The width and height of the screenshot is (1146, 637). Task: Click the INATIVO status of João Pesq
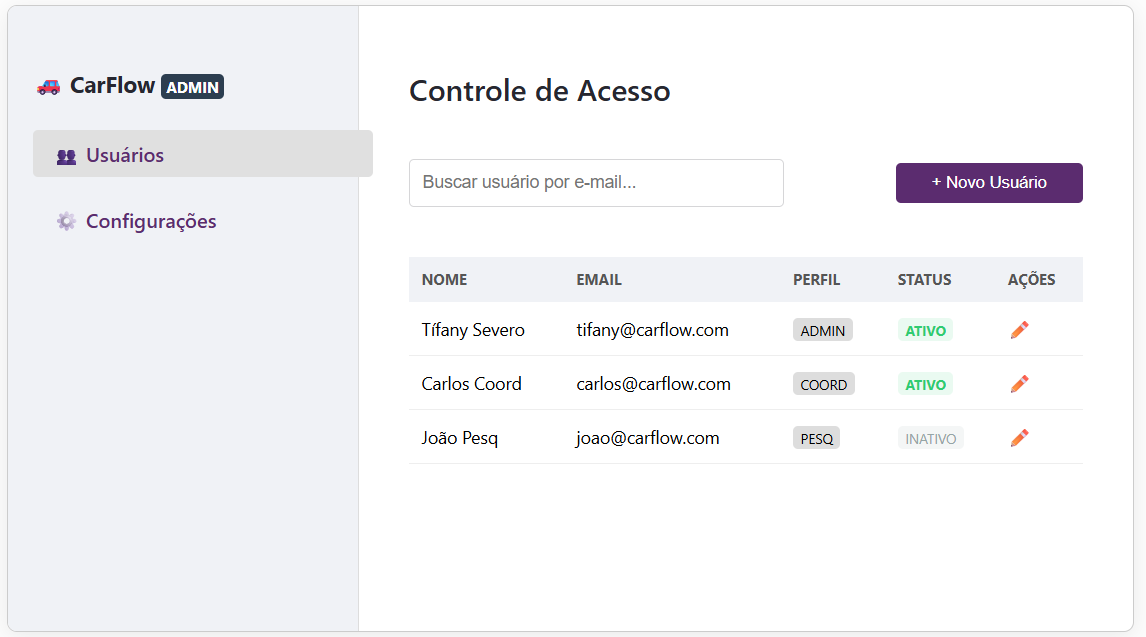click(930, 438)
